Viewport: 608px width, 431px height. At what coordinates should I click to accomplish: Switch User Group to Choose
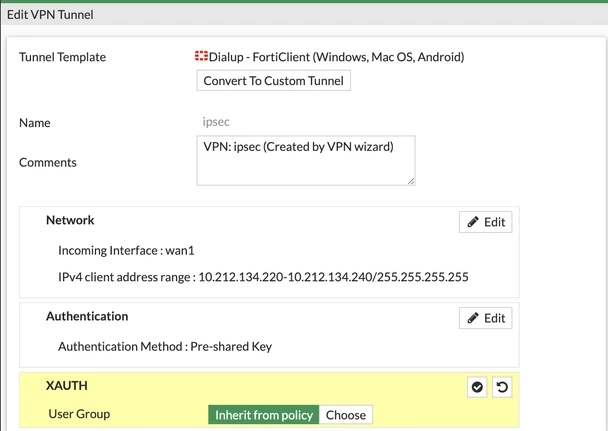(346, 415)
